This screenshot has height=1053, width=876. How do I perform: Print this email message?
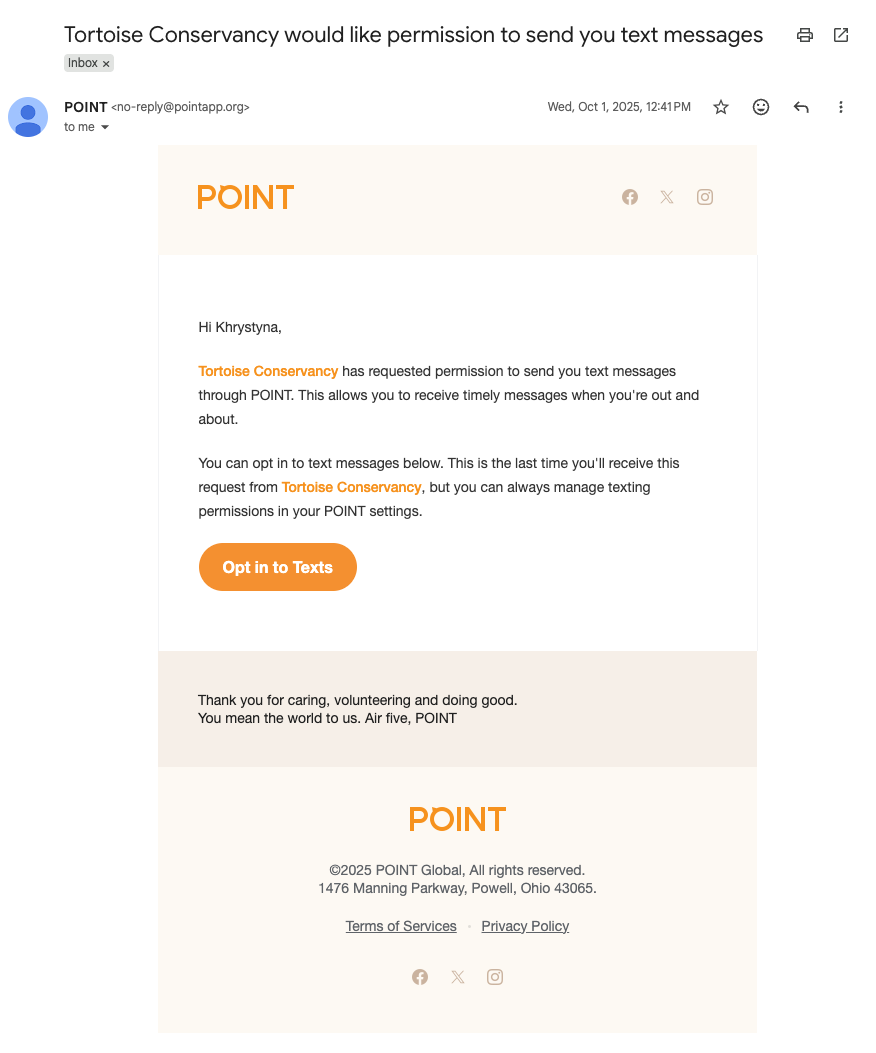(x=805, y=35)
